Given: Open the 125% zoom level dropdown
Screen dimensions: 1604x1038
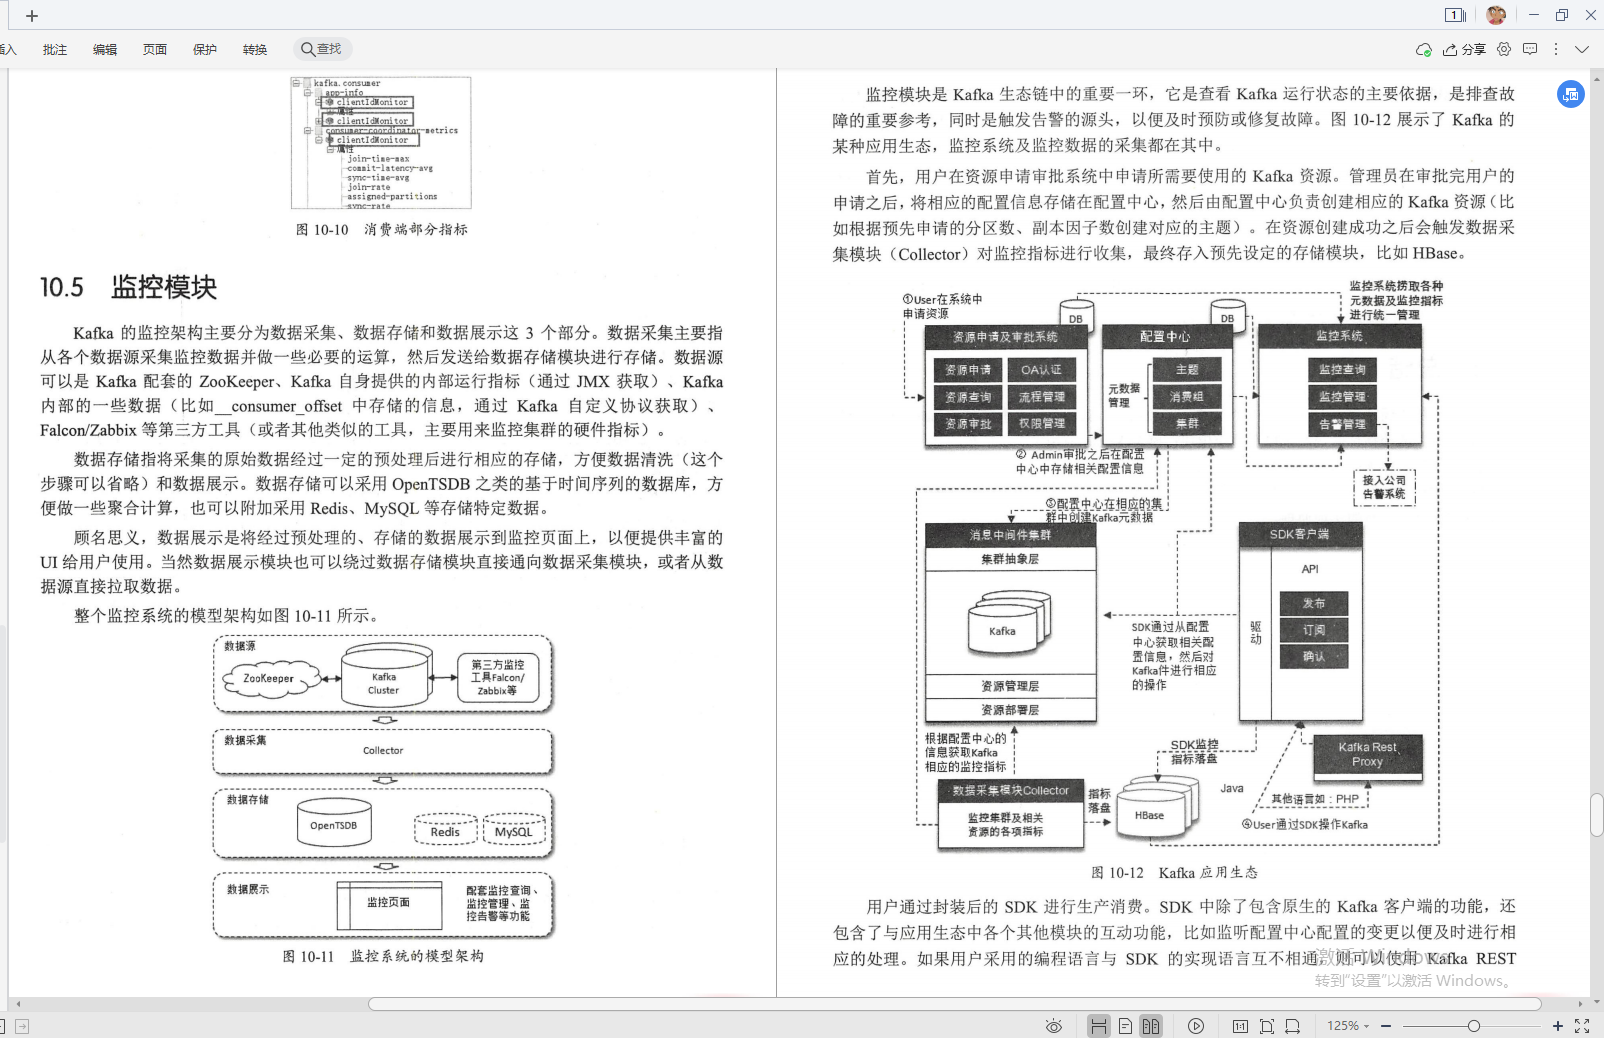Looking at the screenshot, I should (1348, 1026).
